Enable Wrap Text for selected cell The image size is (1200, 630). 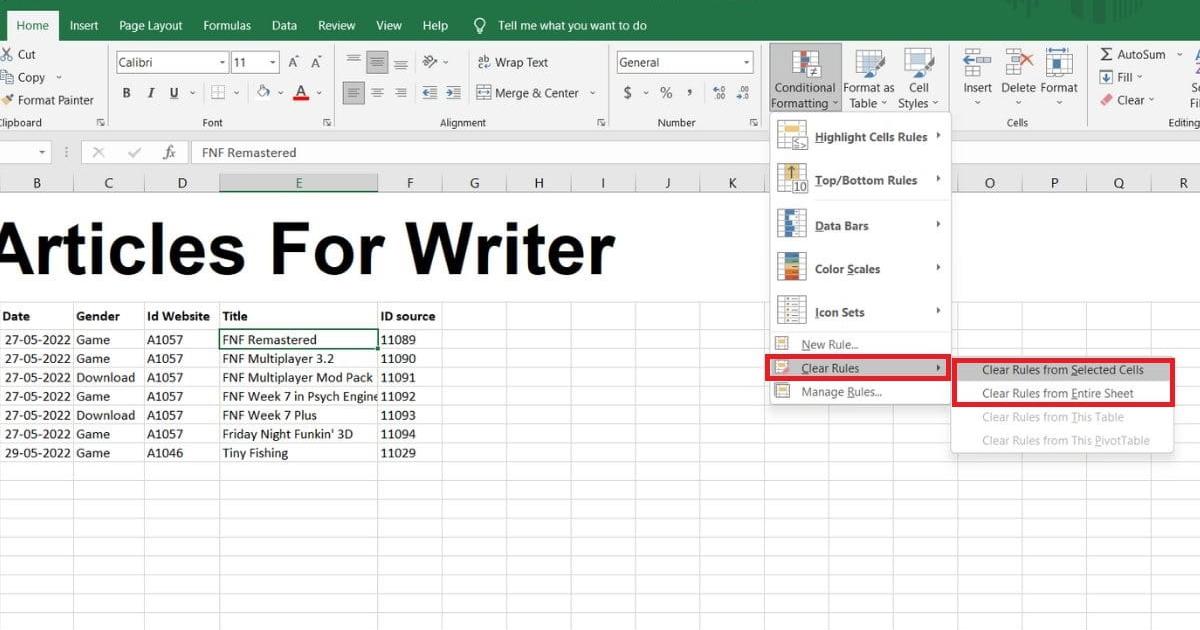point(513,61)
